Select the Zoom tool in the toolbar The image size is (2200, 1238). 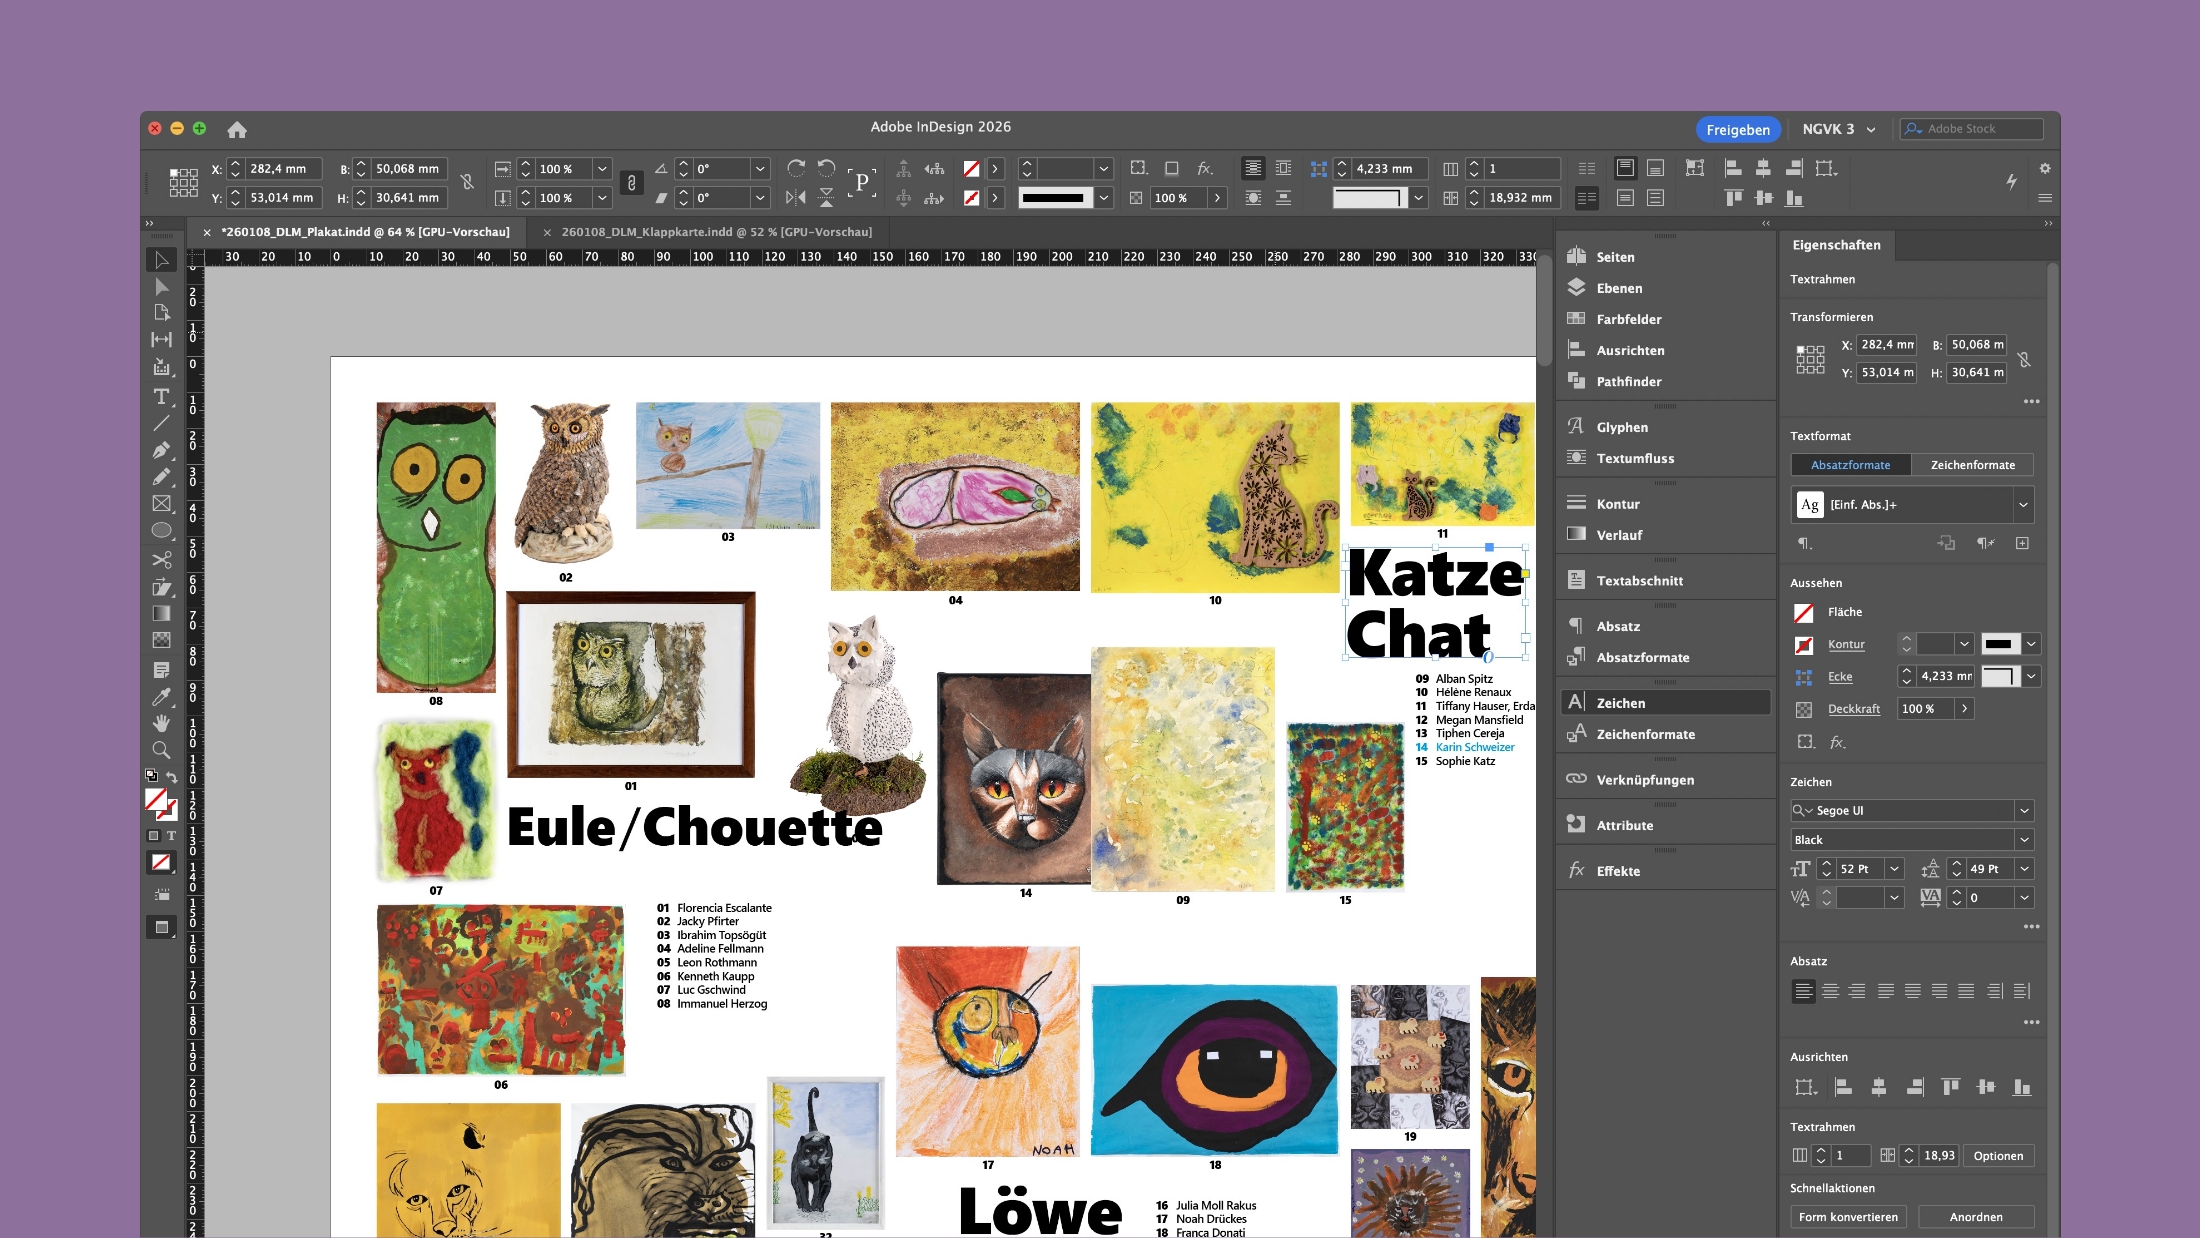161,750
